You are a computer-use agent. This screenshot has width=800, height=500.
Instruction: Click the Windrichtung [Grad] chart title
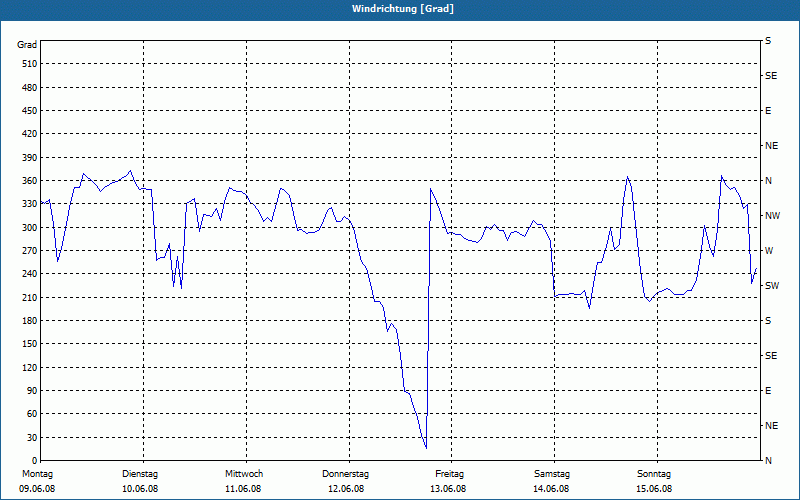(x=403, y=9)
